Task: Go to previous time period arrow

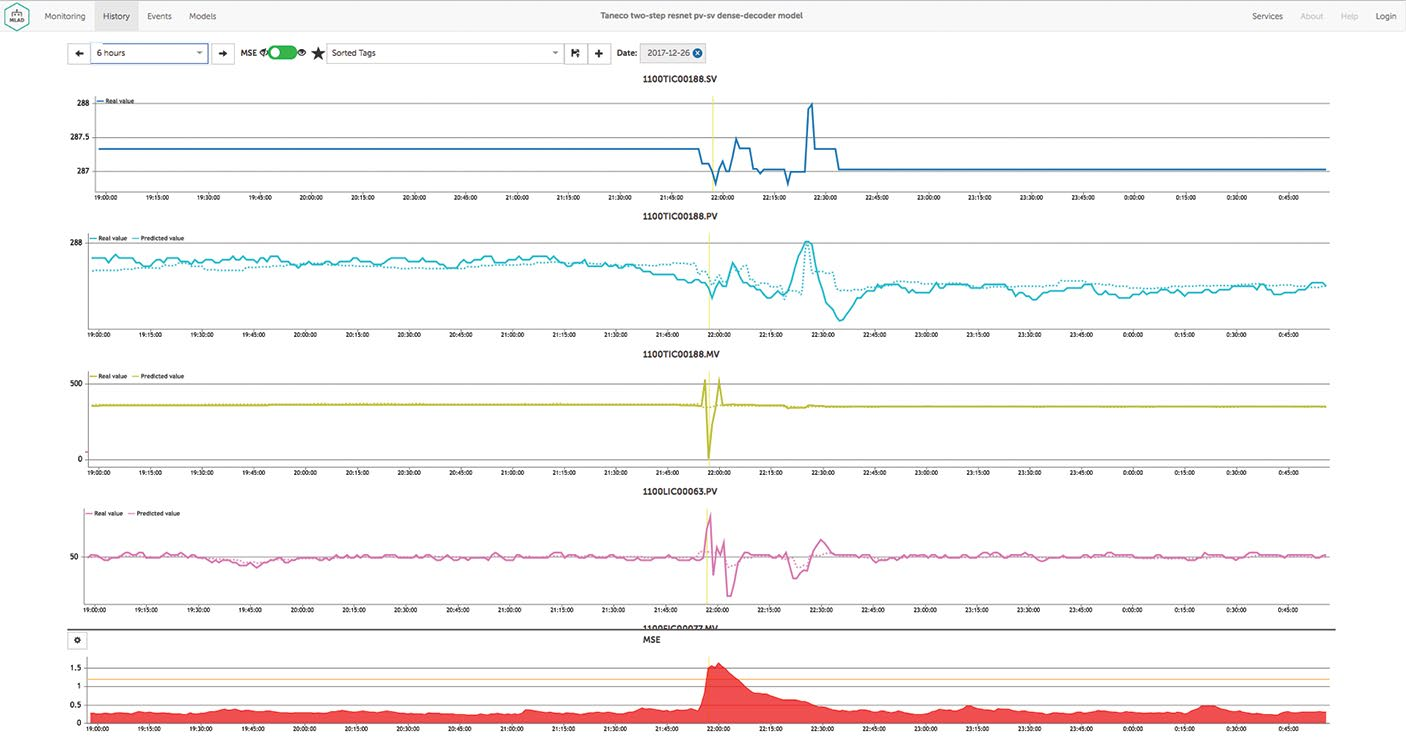Action: pos(79,53)
